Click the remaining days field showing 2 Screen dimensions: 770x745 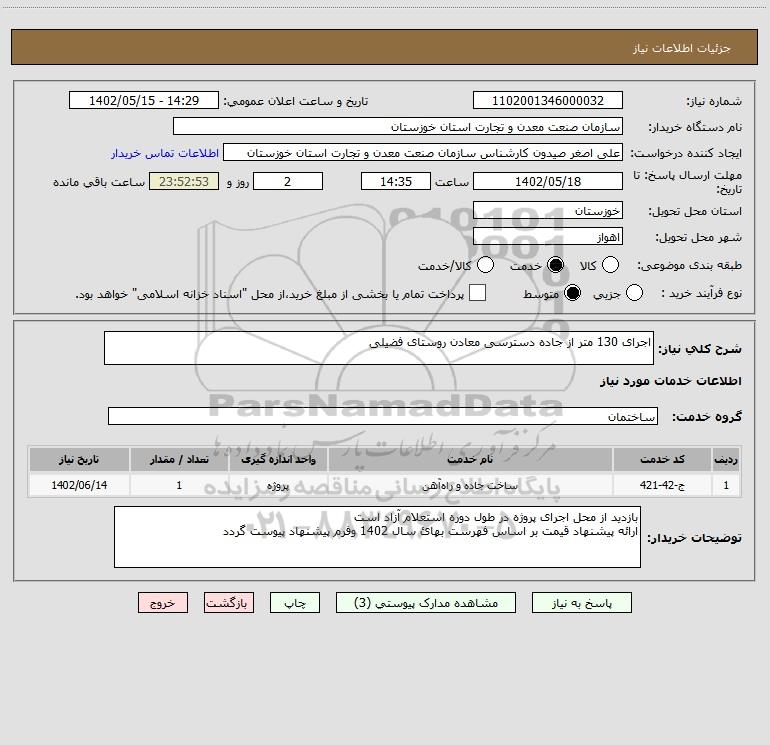coord(288,181)
